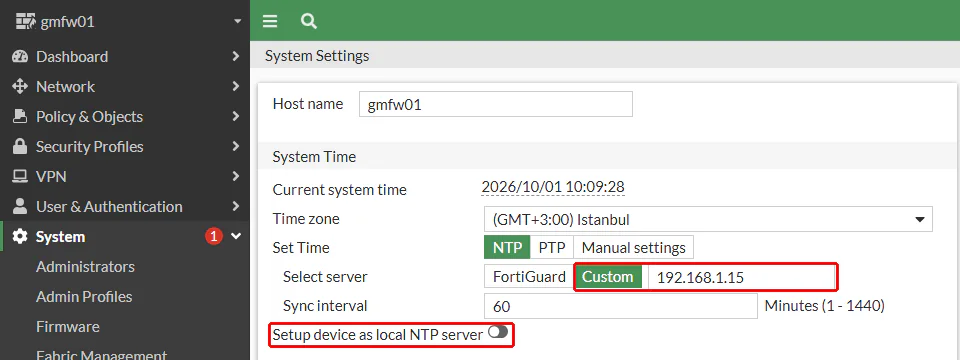Select NTP for Set Time

point(507,247)
